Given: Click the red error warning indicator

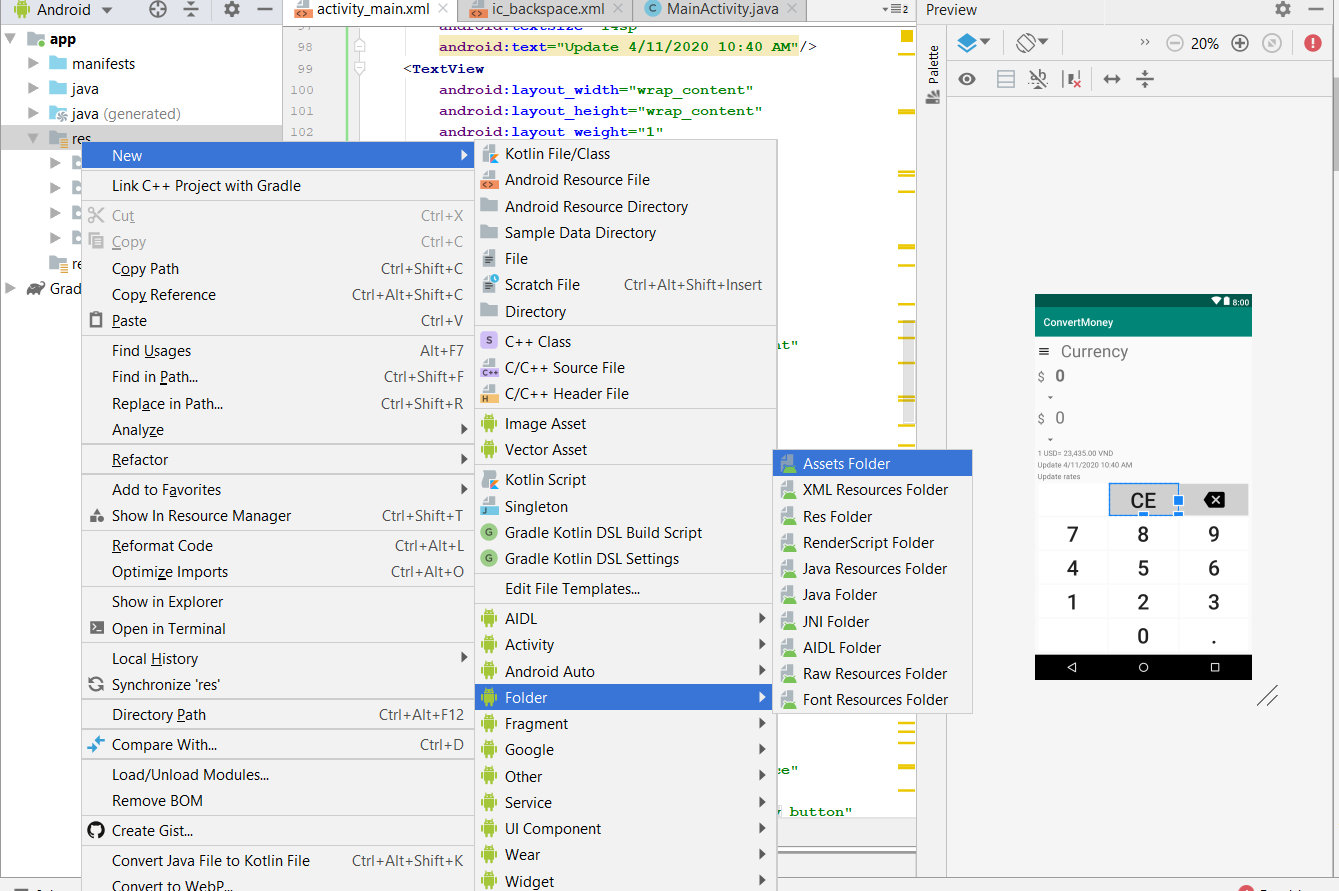Looking at the screenshot, I should point(1312,43).
